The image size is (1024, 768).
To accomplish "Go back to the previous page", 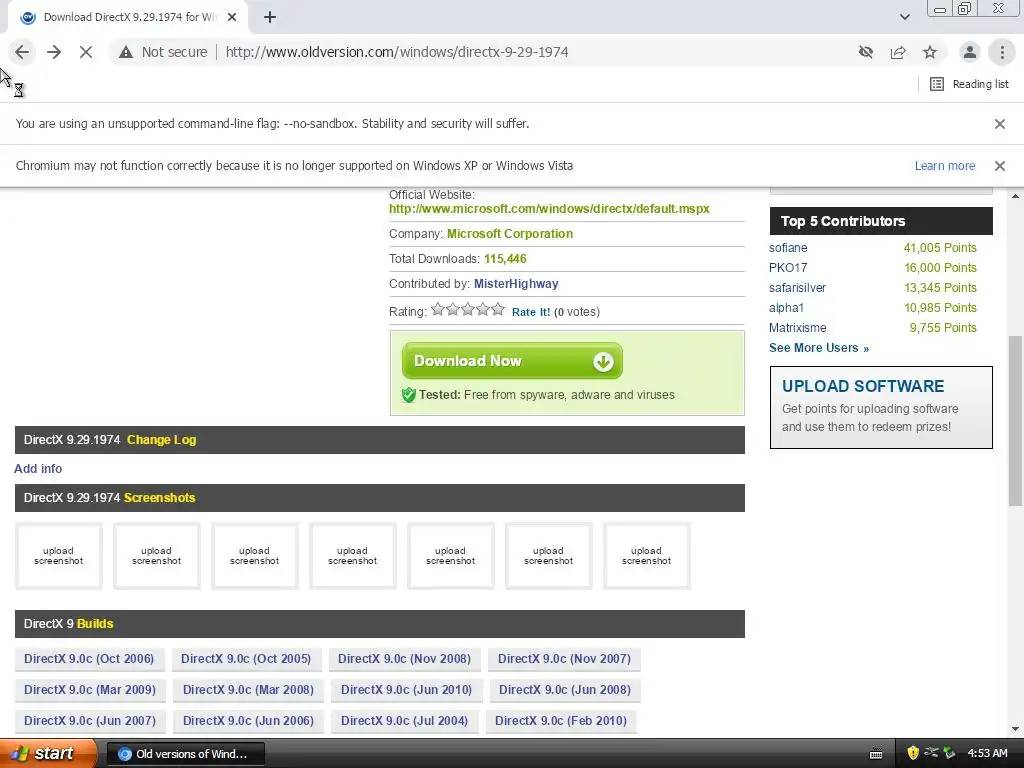I will pyautogui.click(x=22, y=52).
